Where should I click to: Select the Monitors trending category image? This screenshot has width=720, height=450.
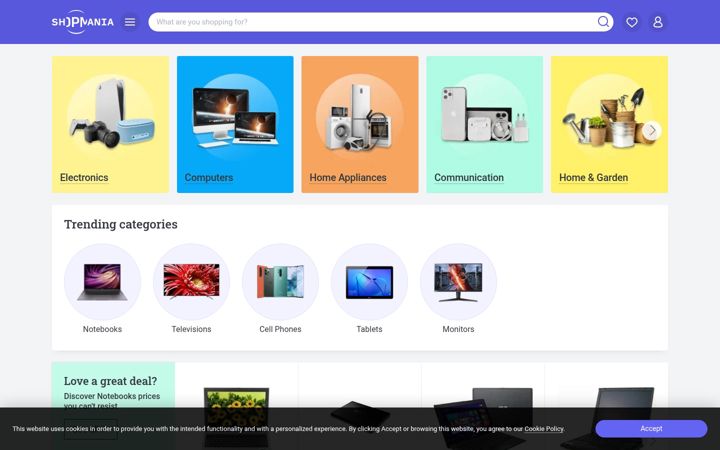tap(458, 282)
